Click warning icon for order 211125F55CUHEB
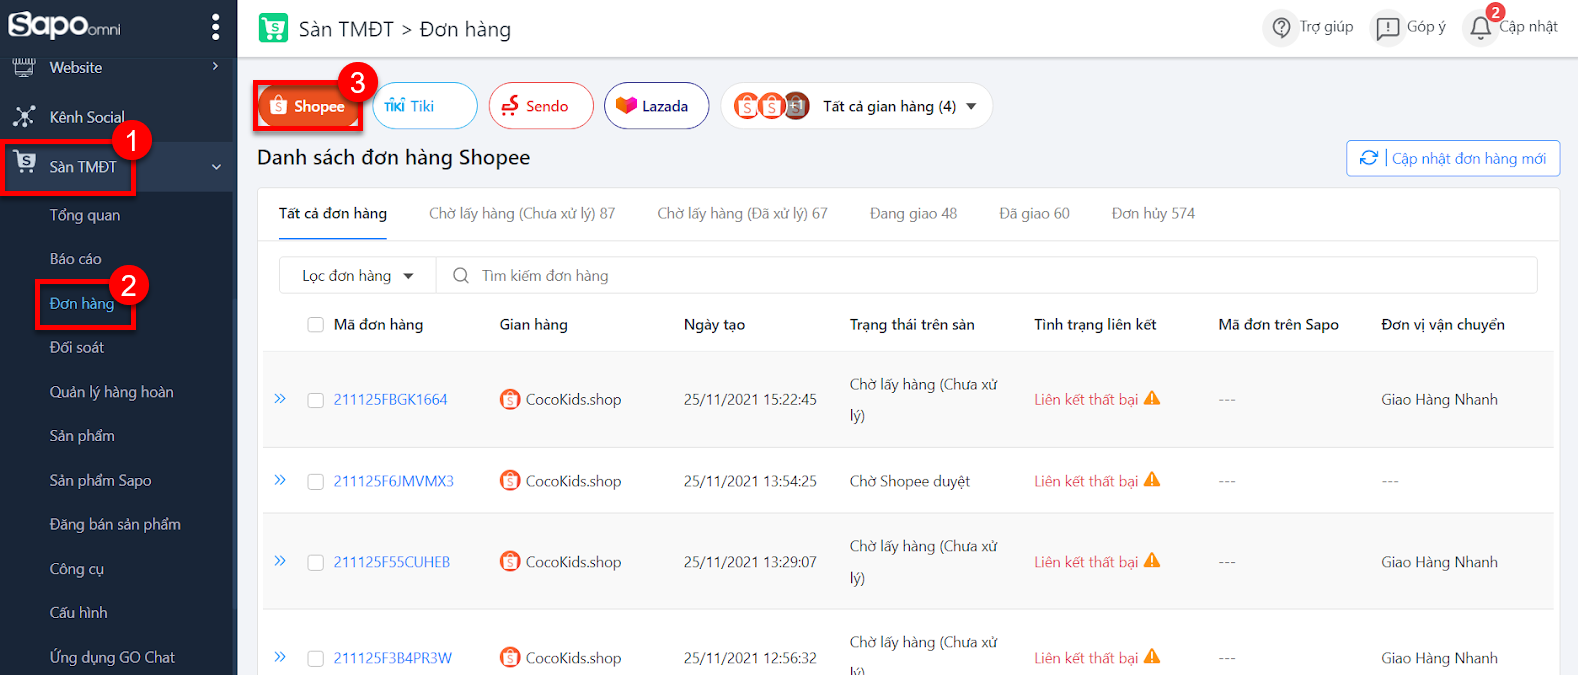Viewport: 1578px width, 675px height. point(1152,561)
